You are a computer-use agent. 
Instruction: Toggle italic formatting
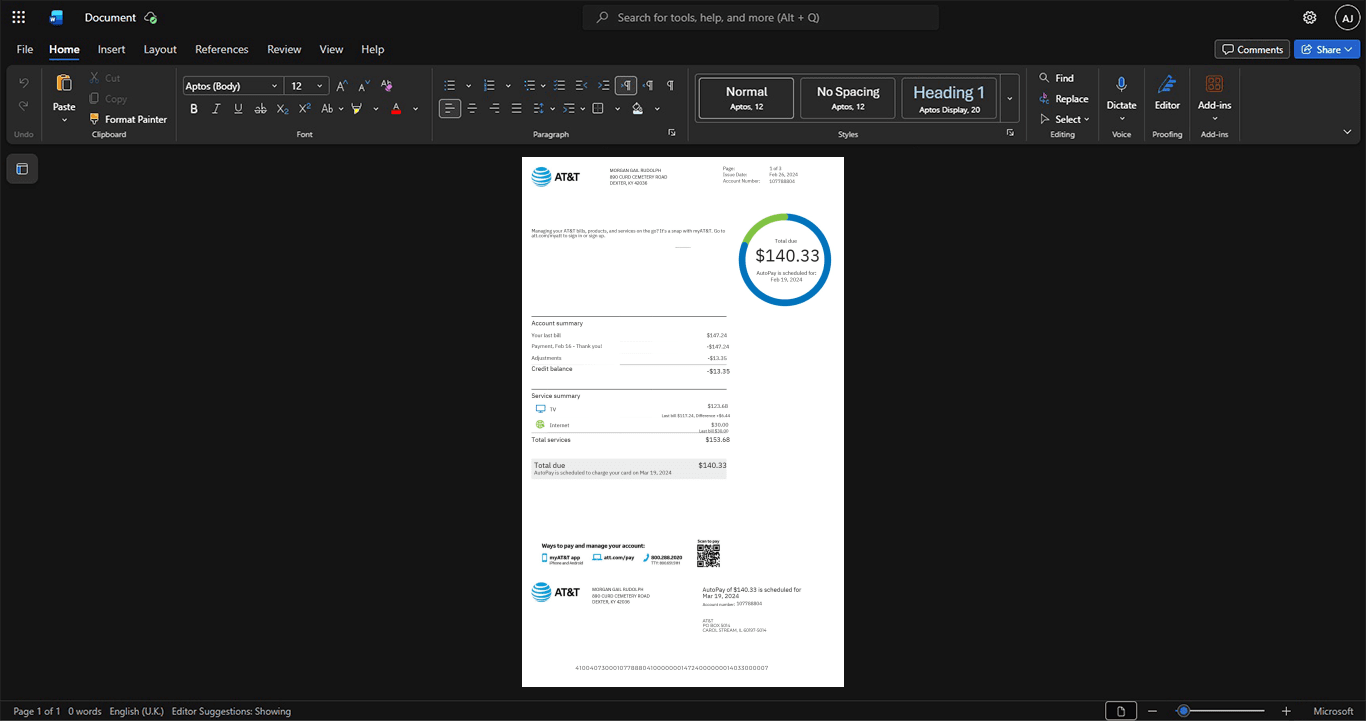coord(216,108)
